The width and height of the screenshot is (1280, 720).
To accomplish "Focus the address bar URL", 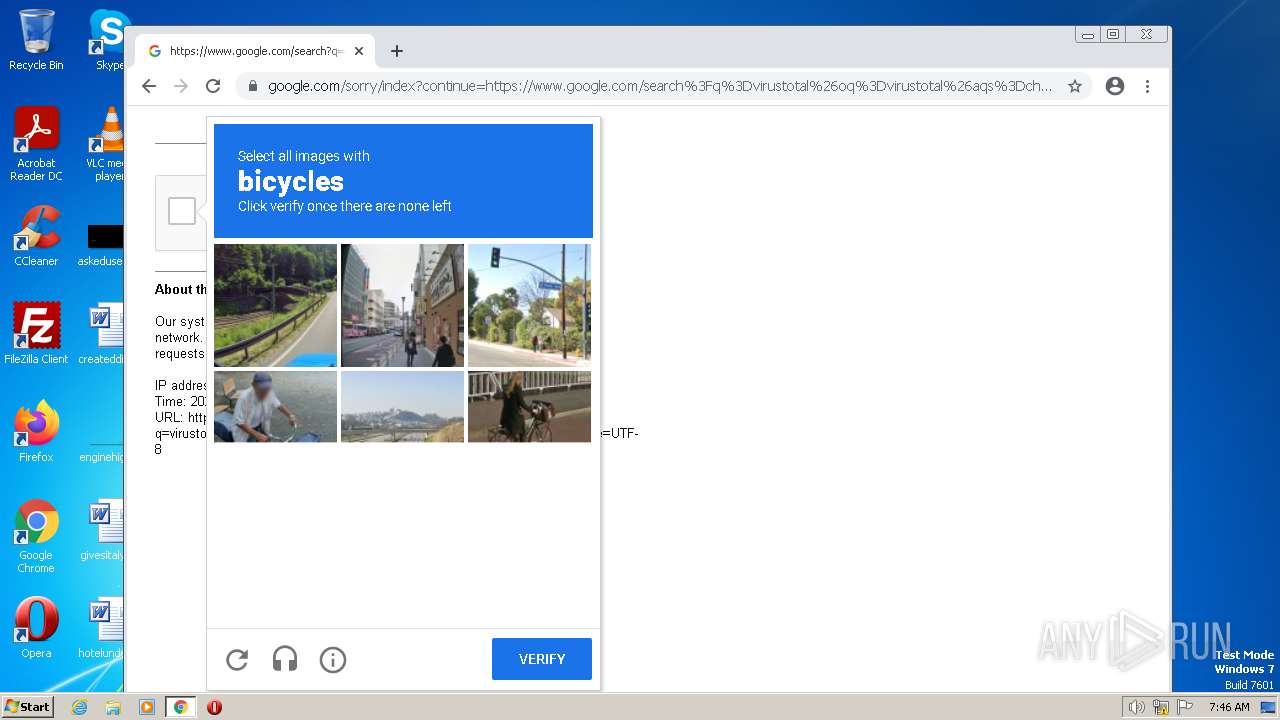I will pyautogui.click(x=660, y=86).
